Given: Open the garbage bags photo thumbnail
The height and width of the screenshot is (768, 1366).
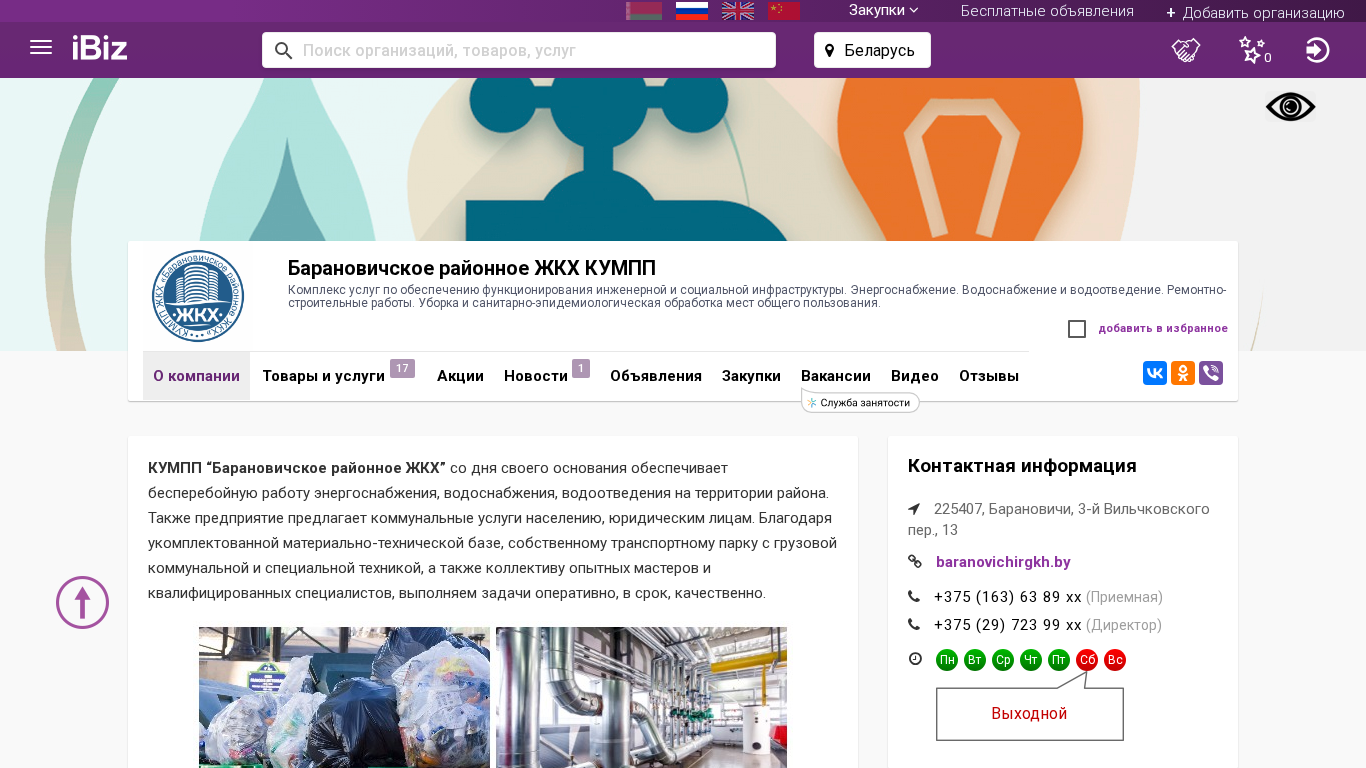Looking at the screenshot, I should [x=344, y=697].
